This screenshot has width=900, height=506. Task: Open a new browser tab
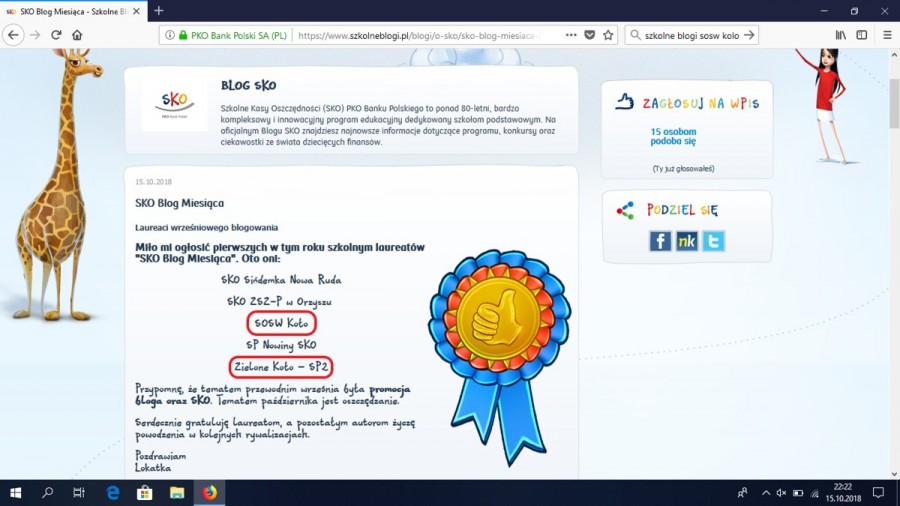pos(159,11)
